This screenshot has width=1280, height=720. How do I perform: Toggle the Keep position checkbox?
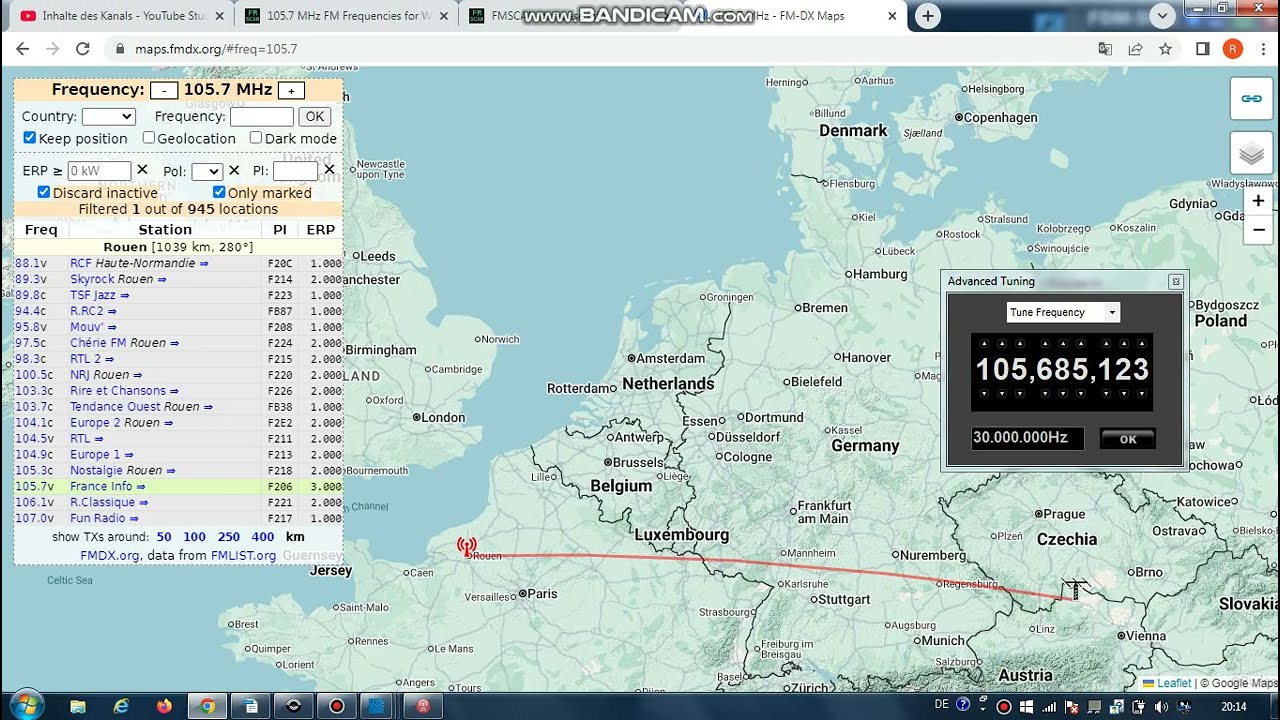pos(30,138)
